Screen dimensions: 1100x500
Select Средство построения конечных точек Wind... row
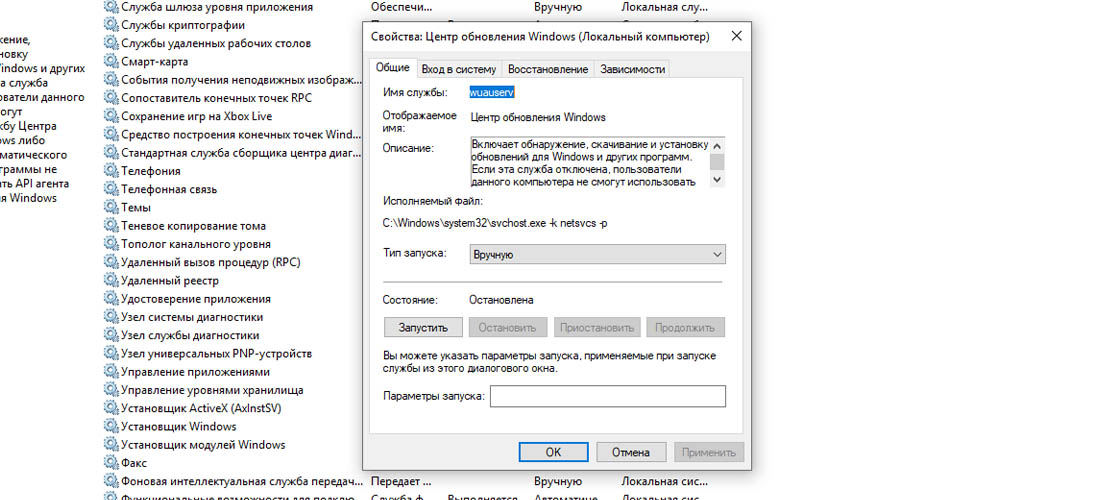click(232, 135)
